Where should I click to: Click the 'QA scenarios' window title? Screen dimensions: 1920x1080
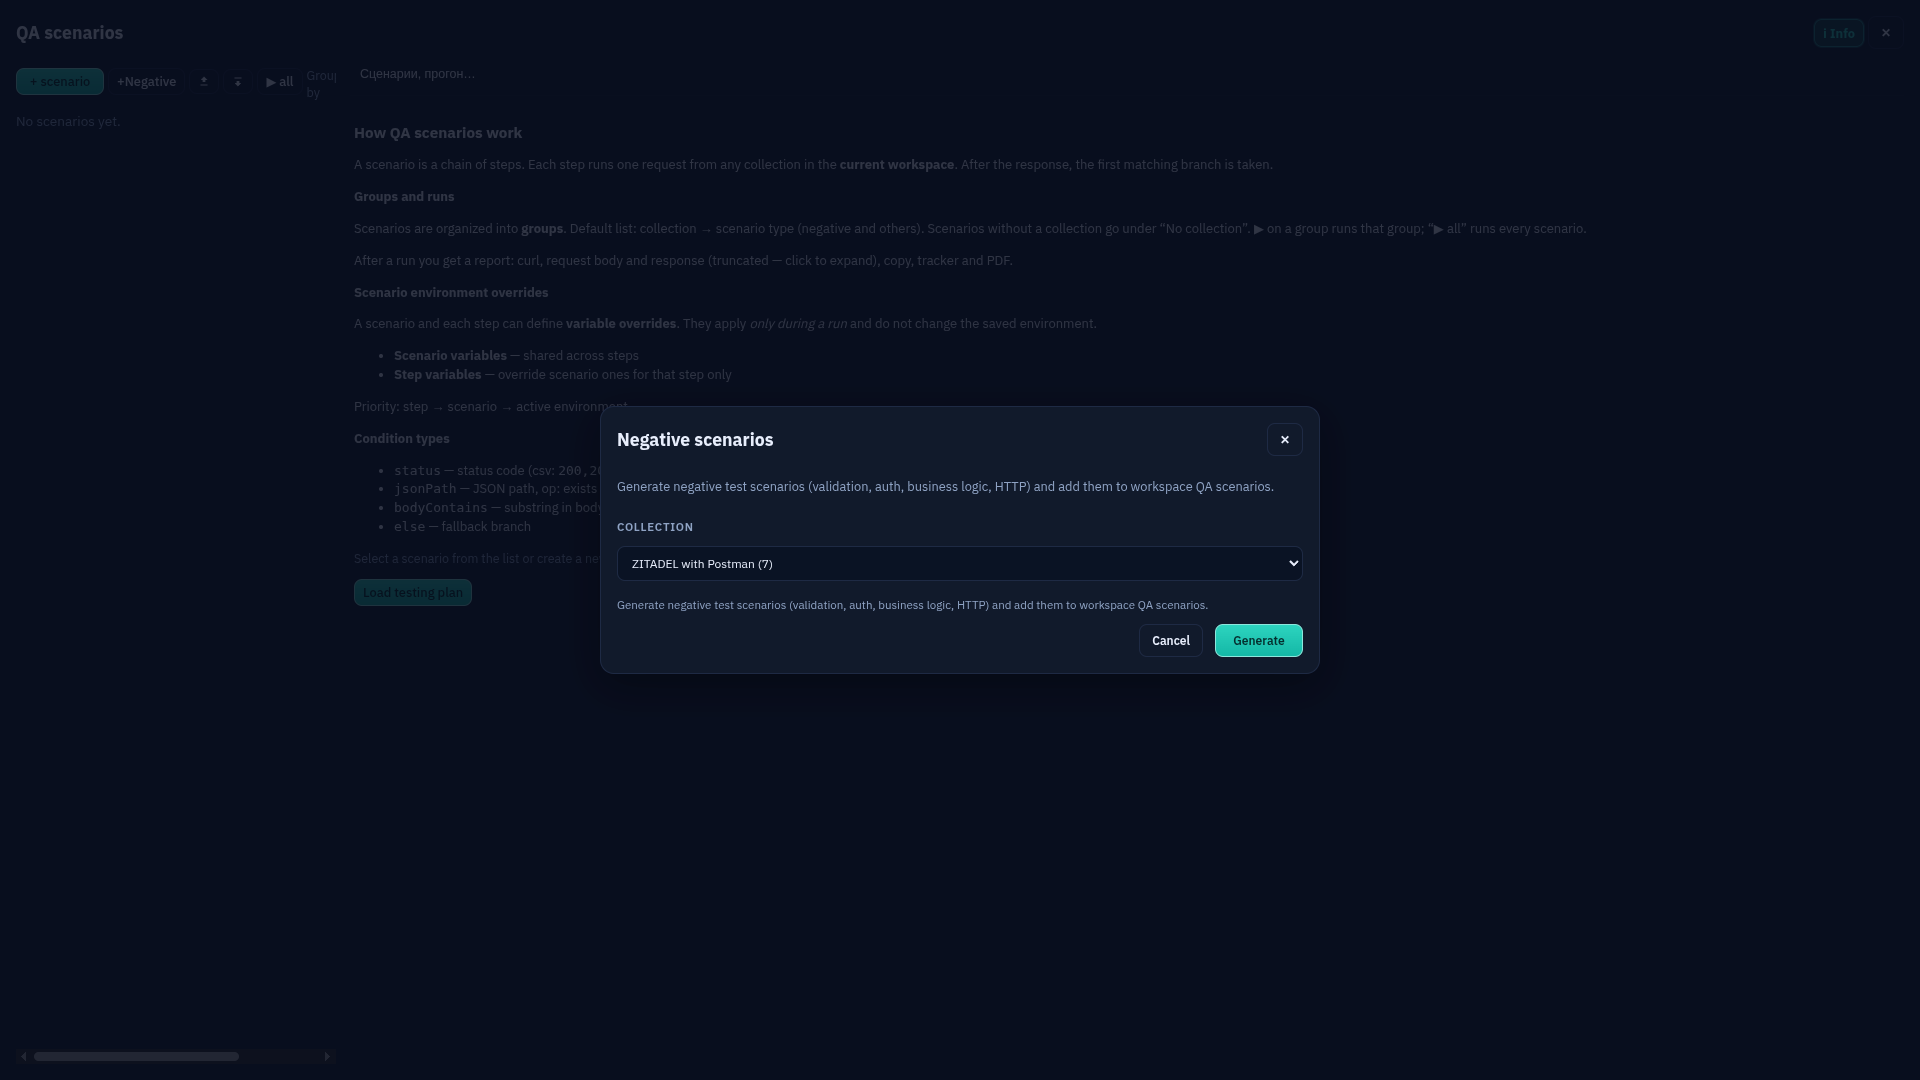(70, 33)
